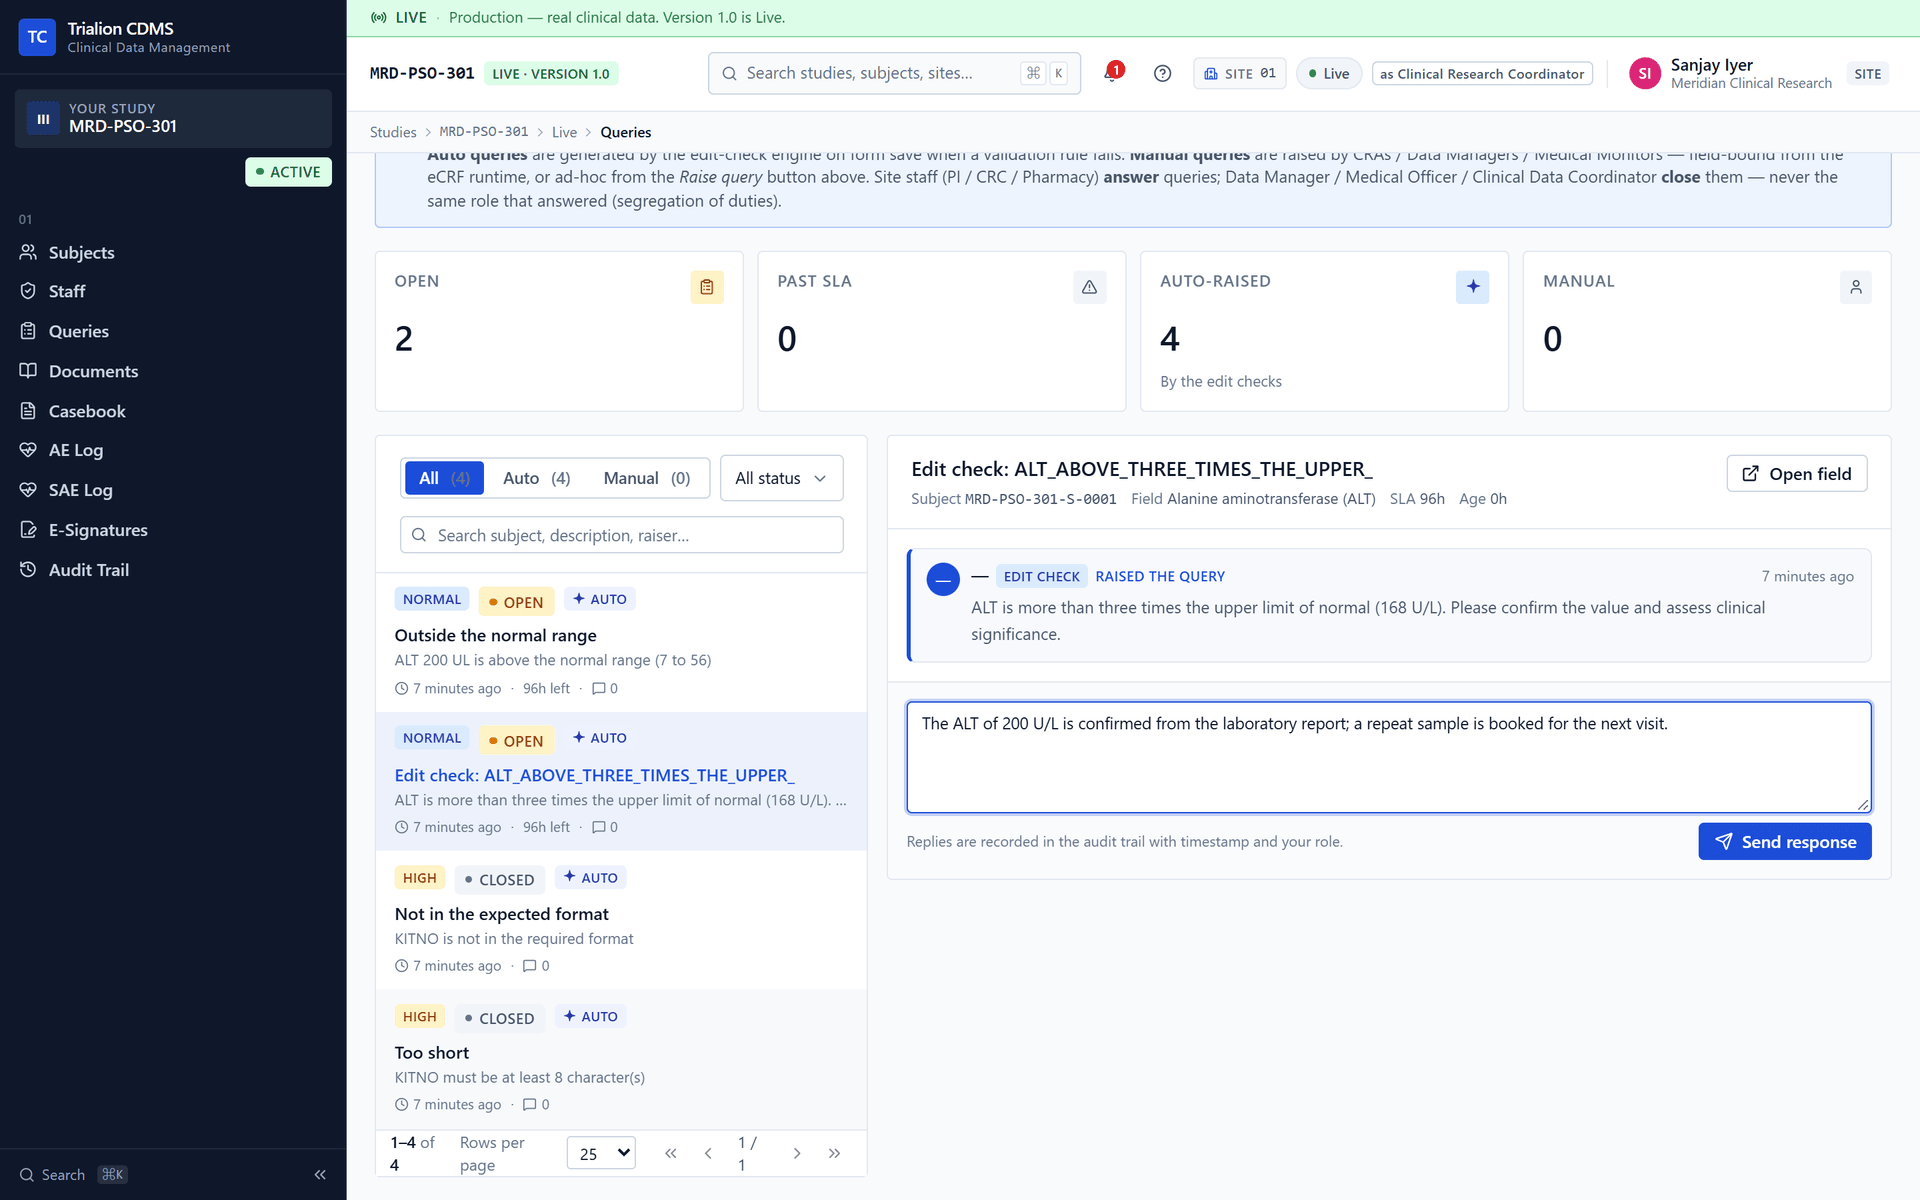Go to the first page of queries
This screenshot has height=1200, width=1920.
[x=670, y=1153]
